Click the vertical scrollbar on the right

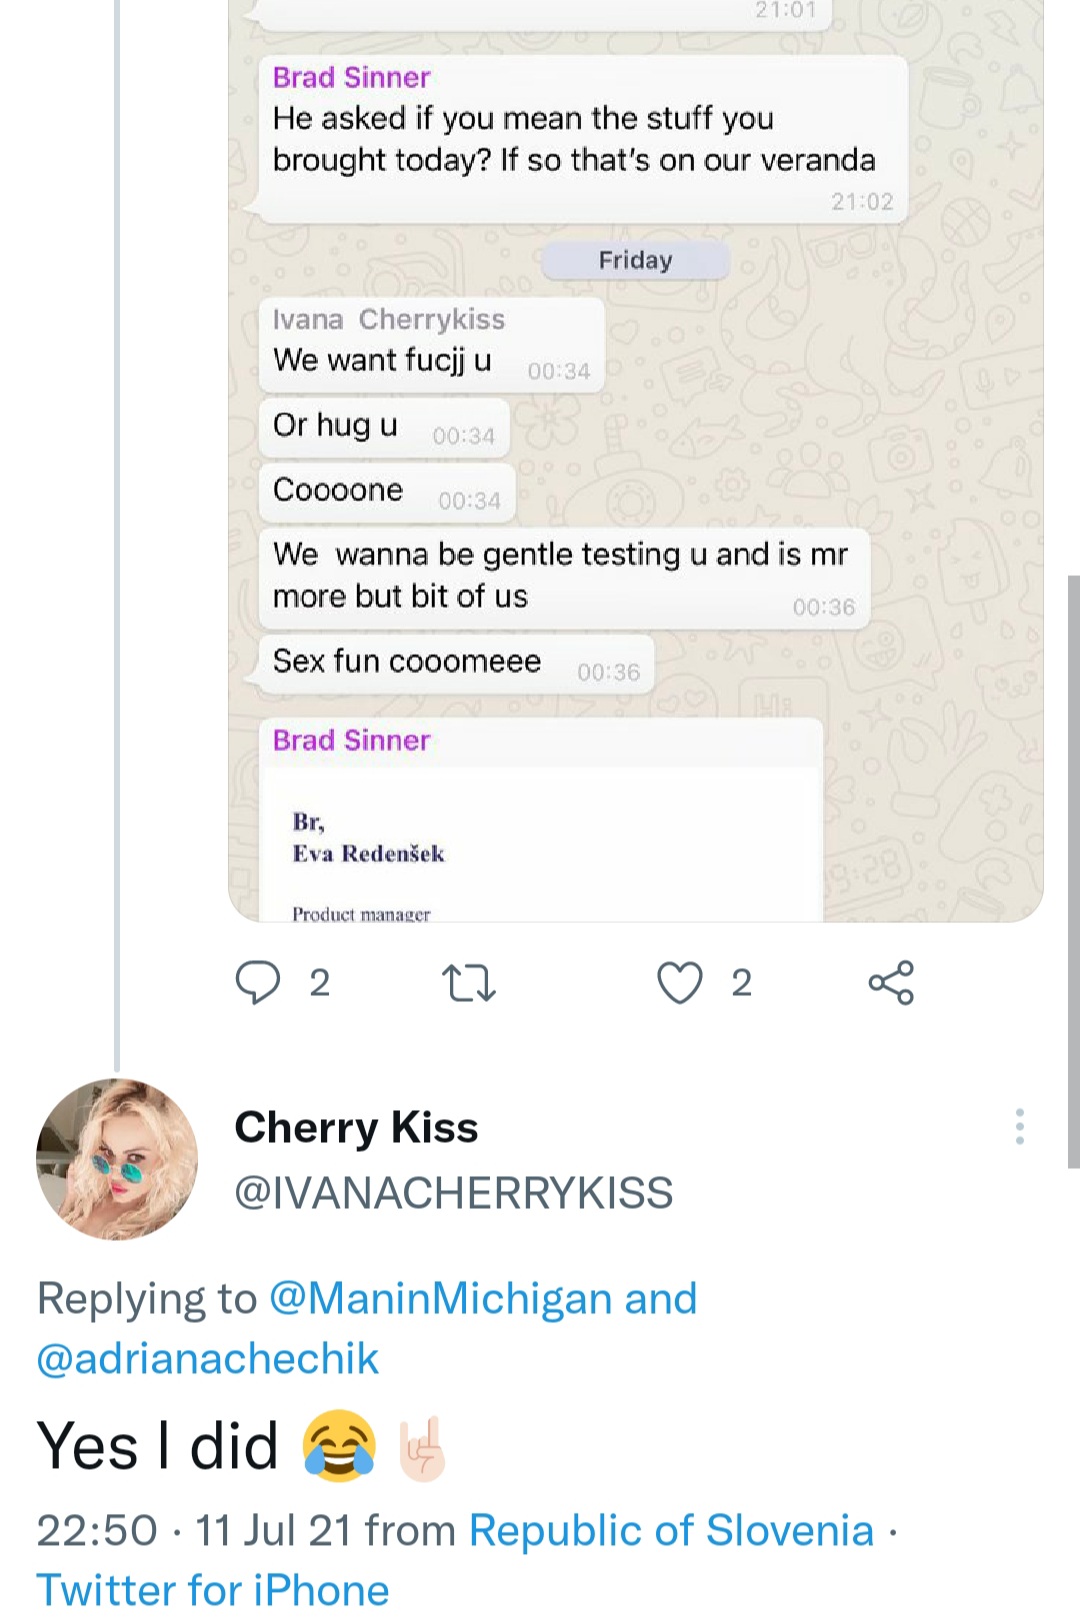click(x=1073, y=870)
